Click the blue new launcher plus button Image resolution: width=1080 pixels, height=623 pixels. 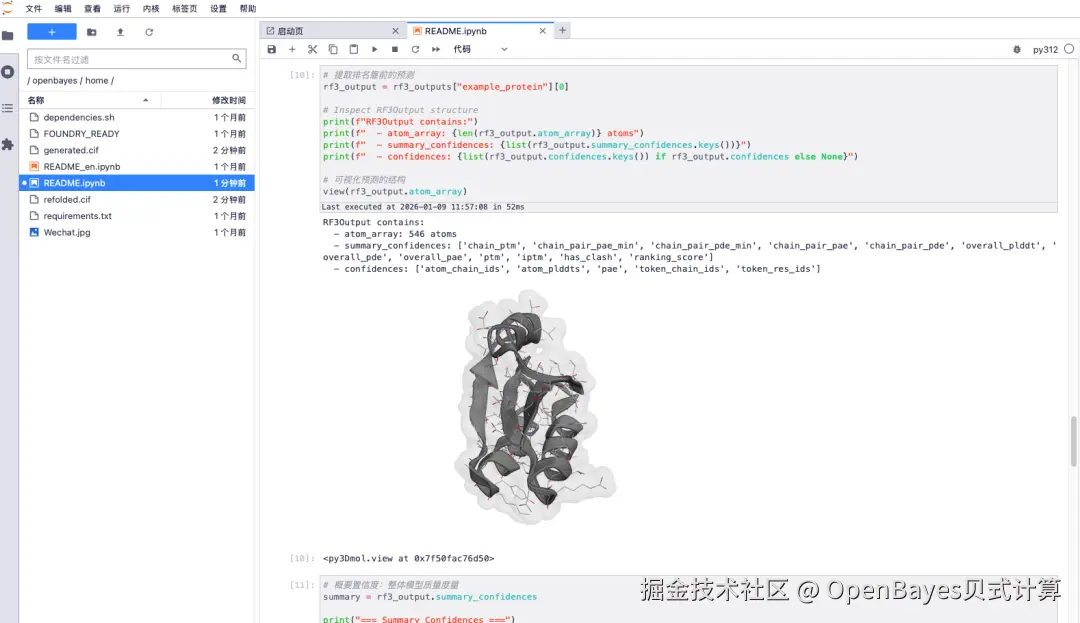tap(52, 32)
